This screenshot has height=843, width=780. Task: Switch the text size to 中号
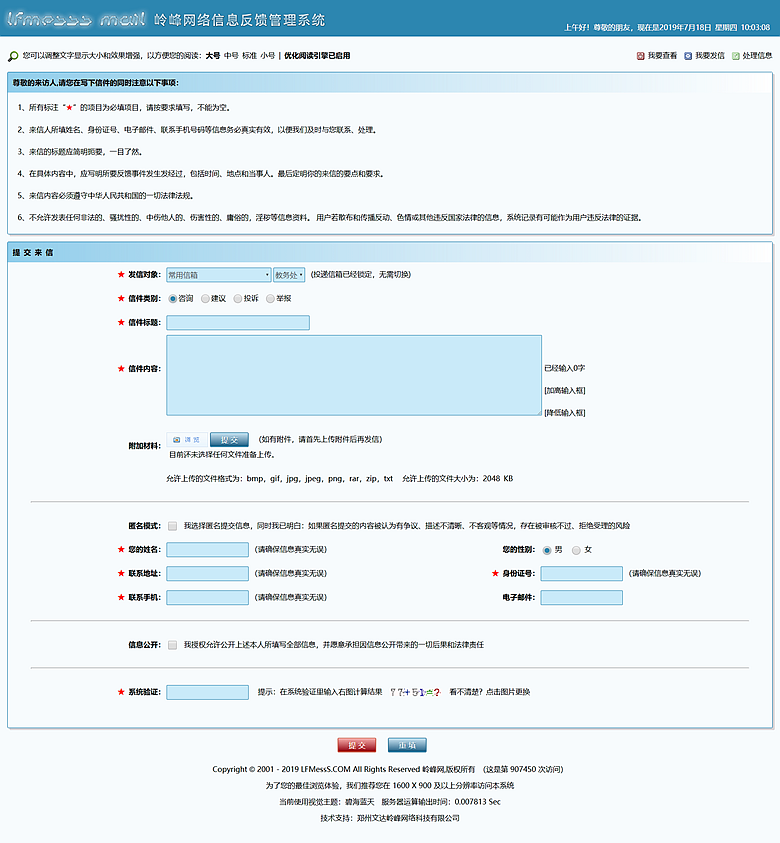(231, 55)
